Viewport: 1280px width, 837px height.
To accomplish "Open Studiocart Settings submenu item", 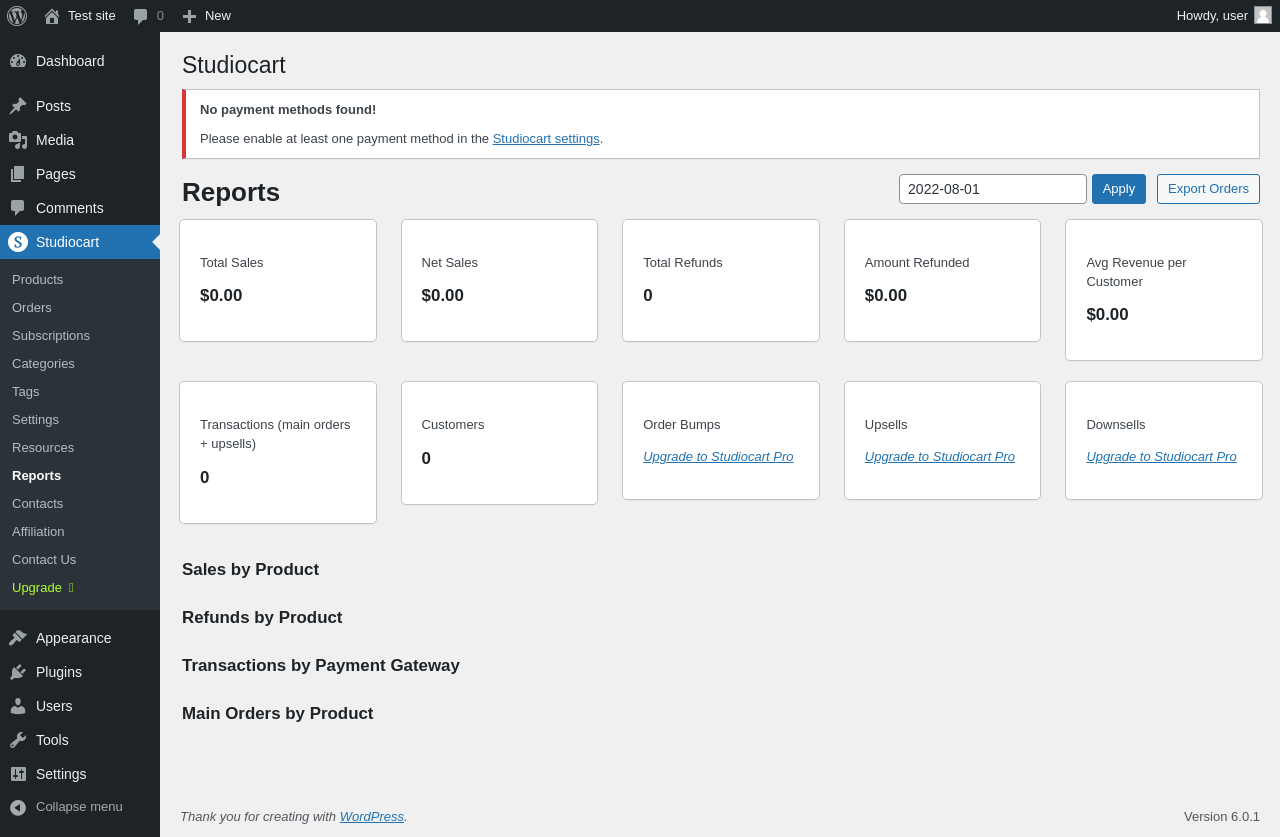I will click(35, 420).
